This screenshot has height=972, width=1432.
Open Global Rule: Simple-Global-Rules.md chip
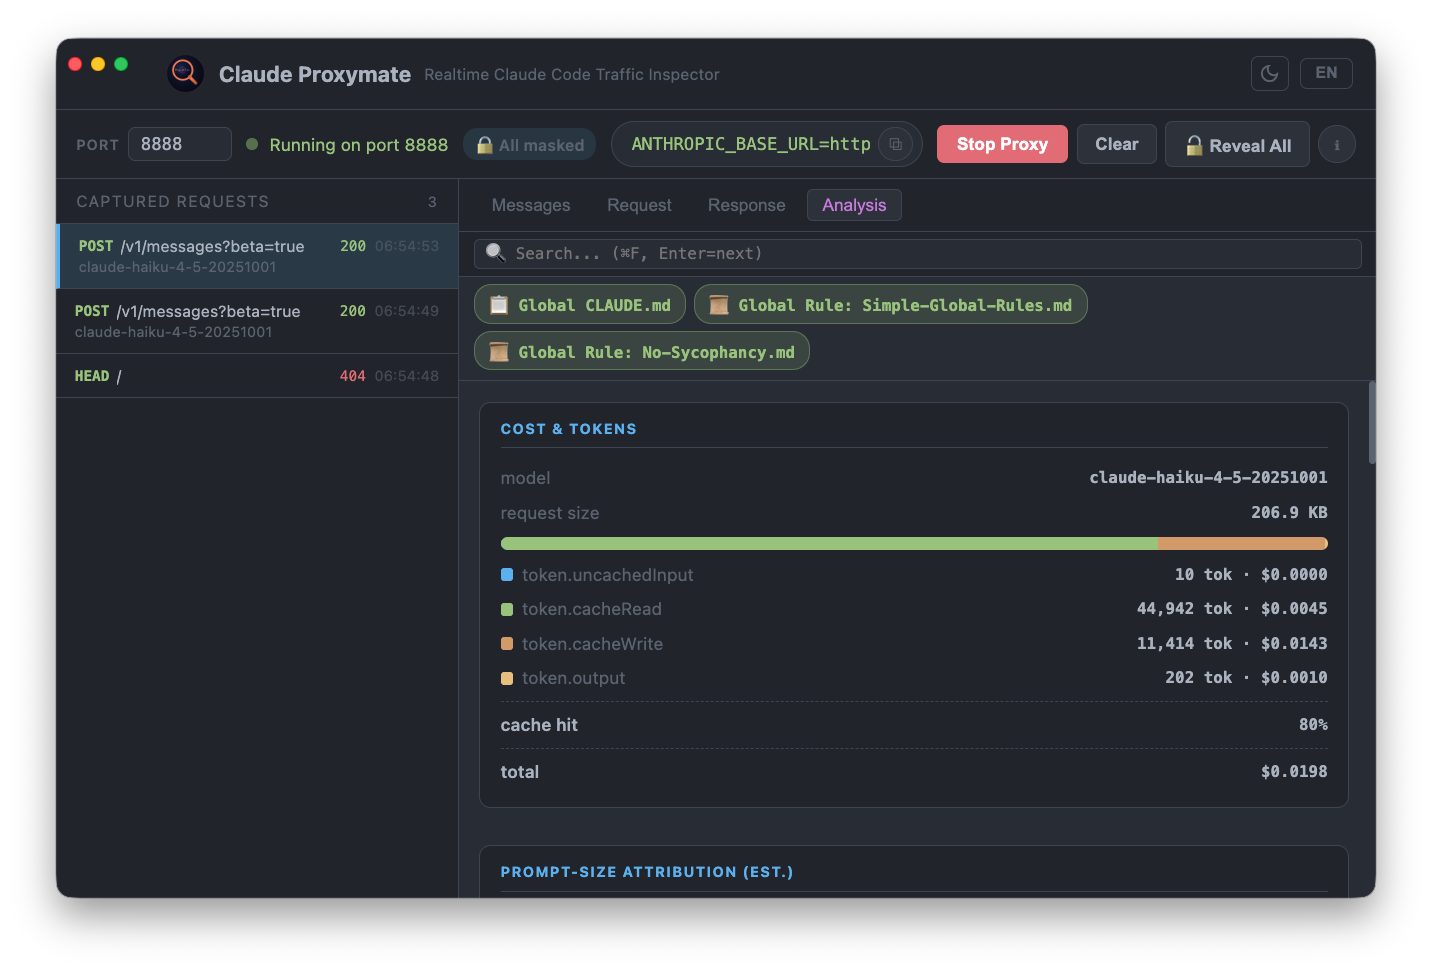tap(890, 305)
